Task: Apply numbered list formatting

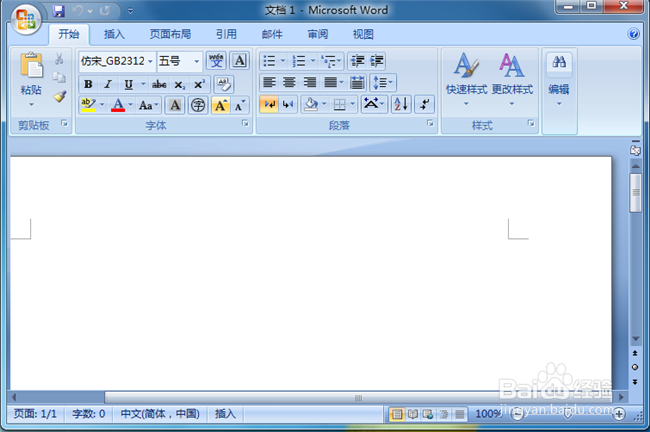Action: click(x=299, y=61)
